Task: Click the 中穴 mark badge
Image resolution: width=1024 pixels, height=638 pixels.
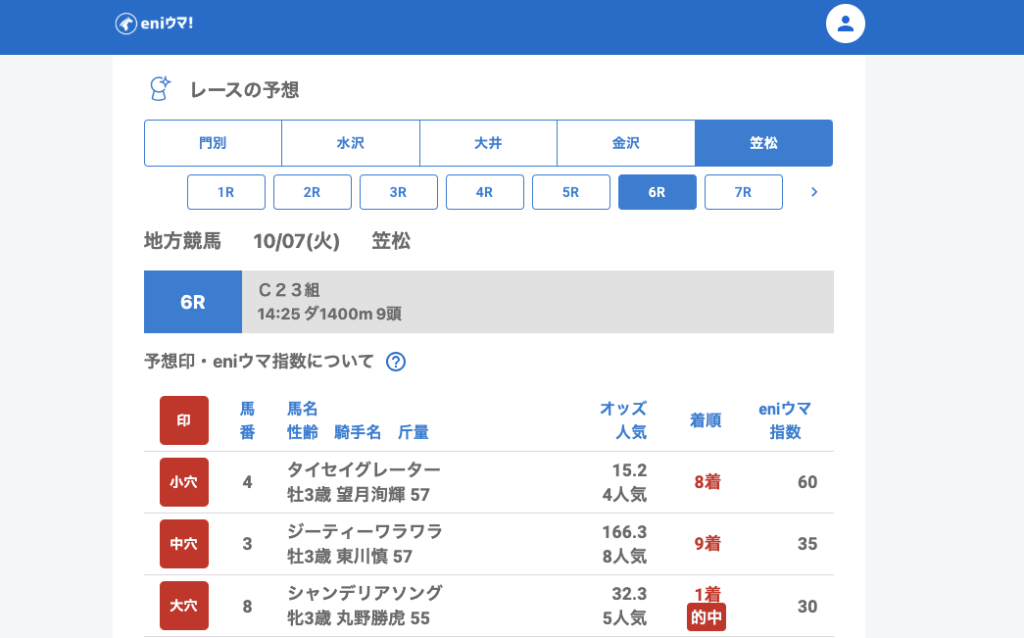Action: [184, 544]
